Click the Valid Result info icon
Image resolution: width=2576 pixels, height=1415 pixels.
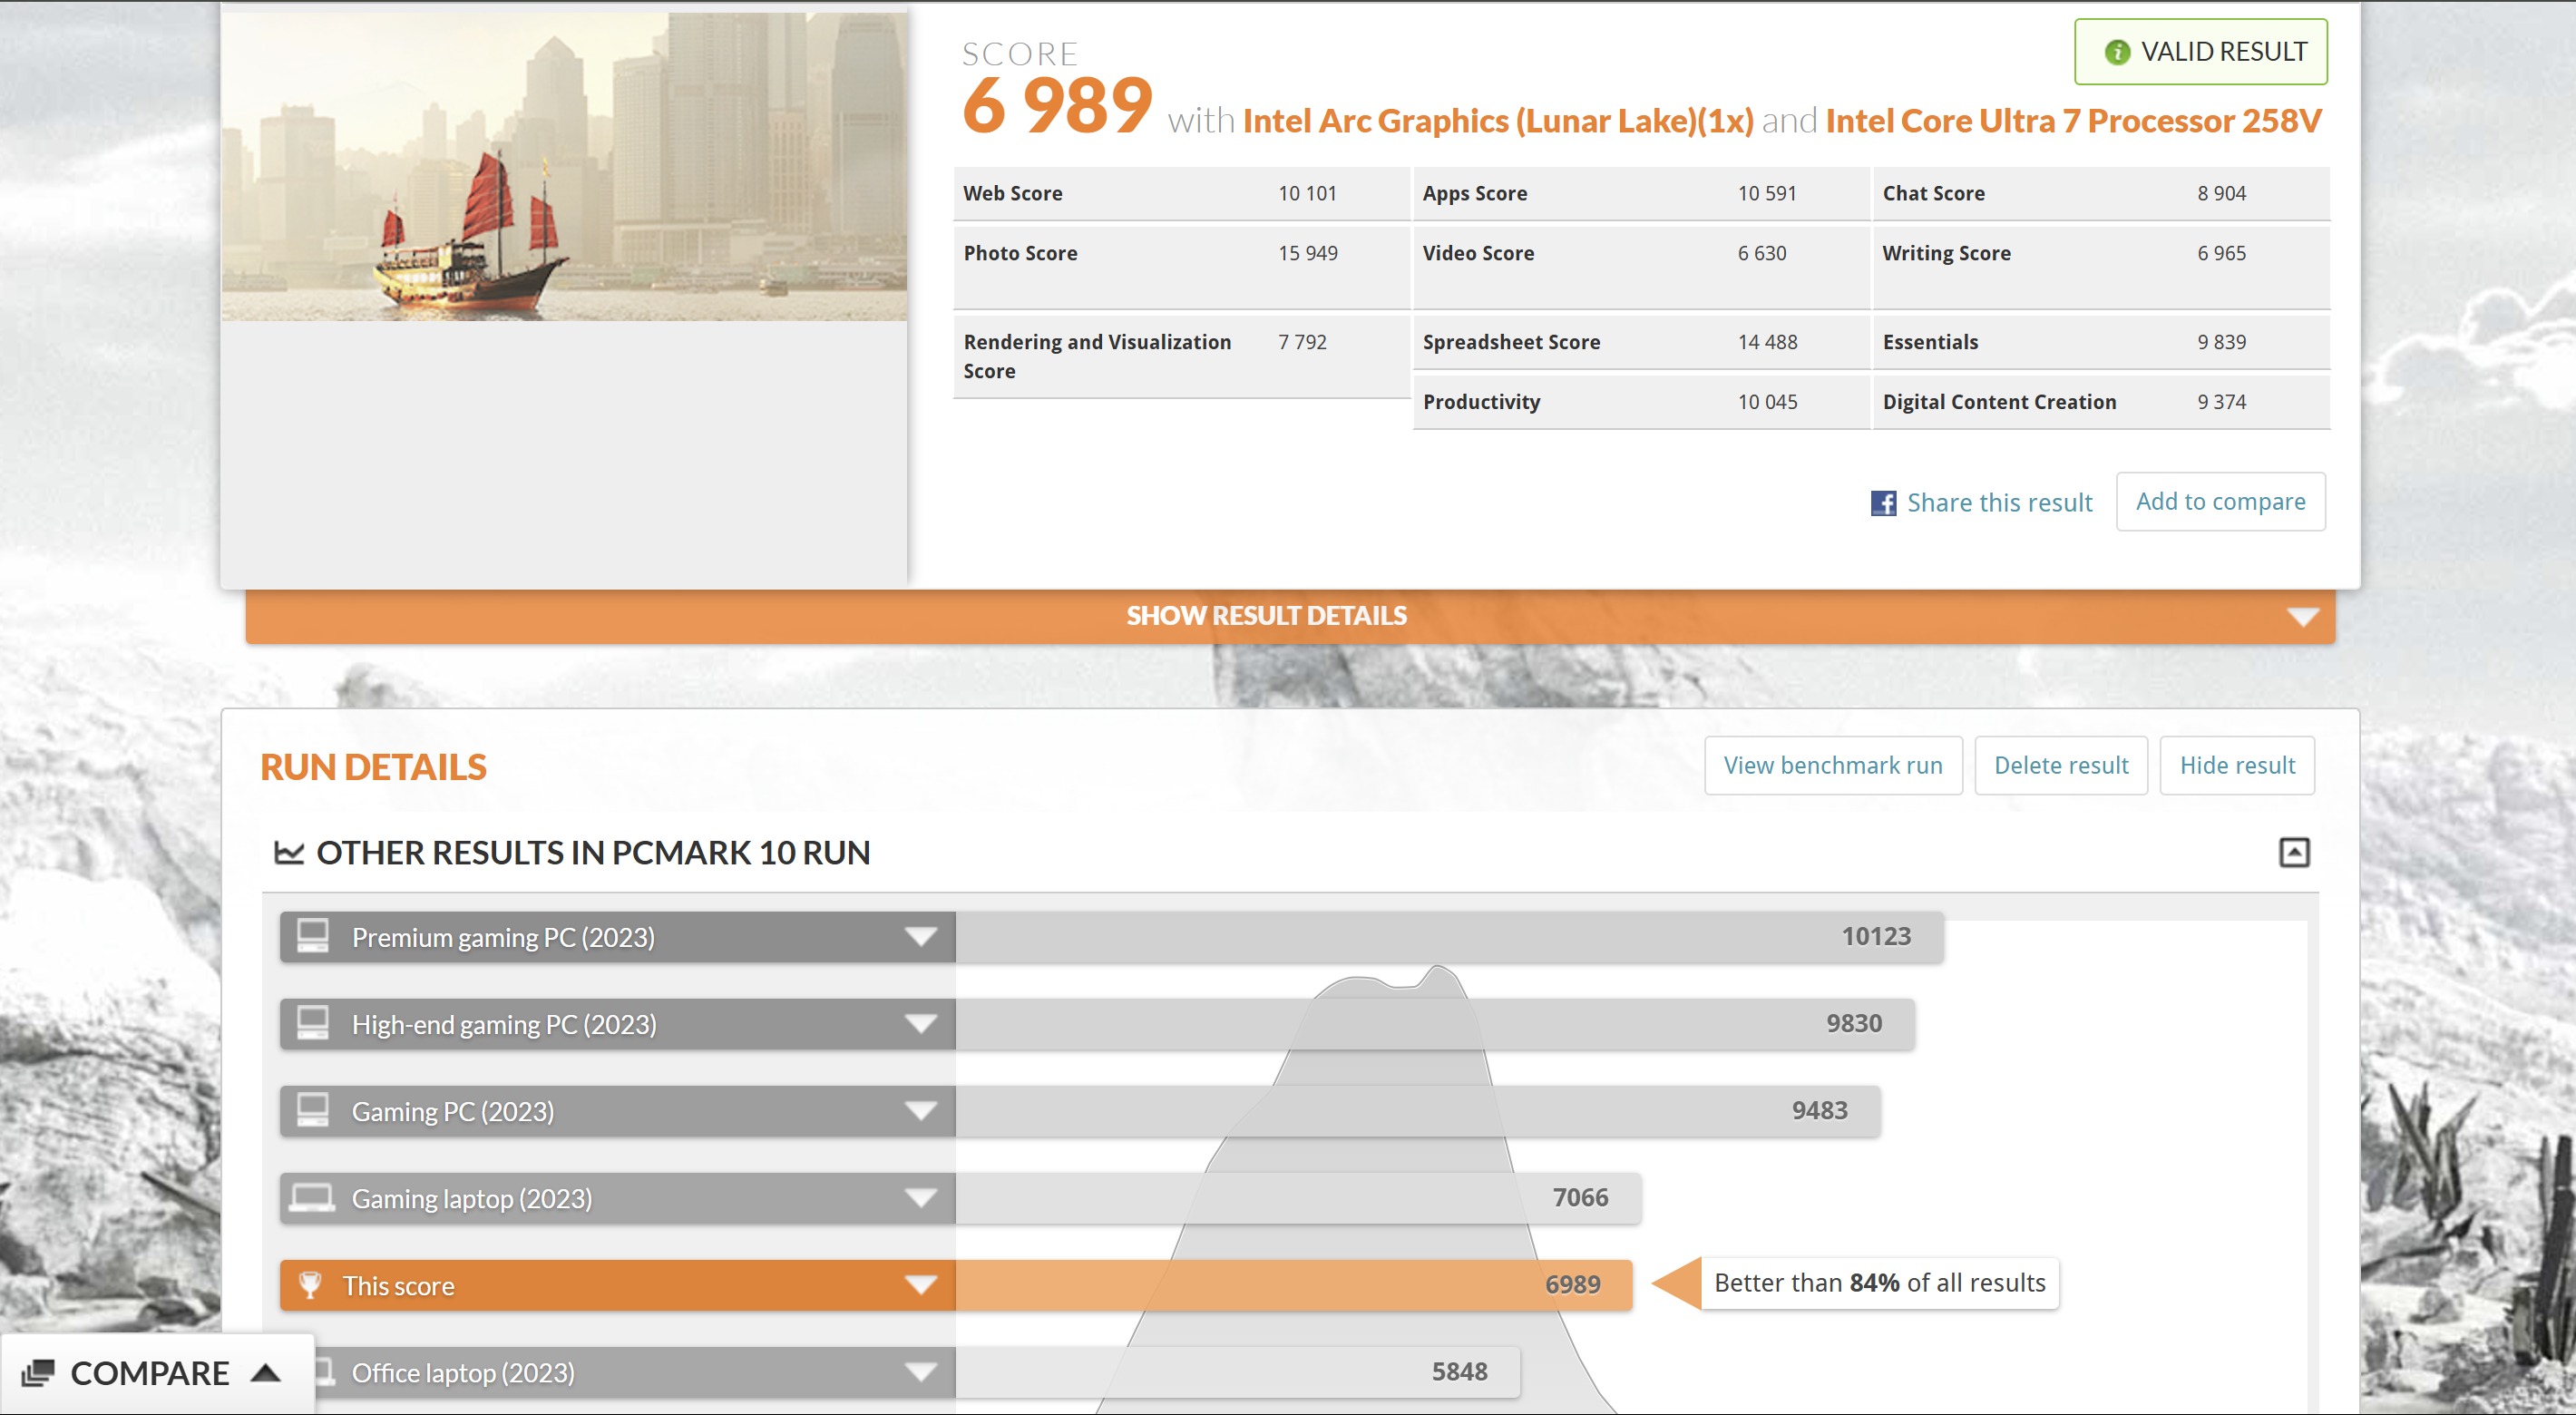(2116, 52)
